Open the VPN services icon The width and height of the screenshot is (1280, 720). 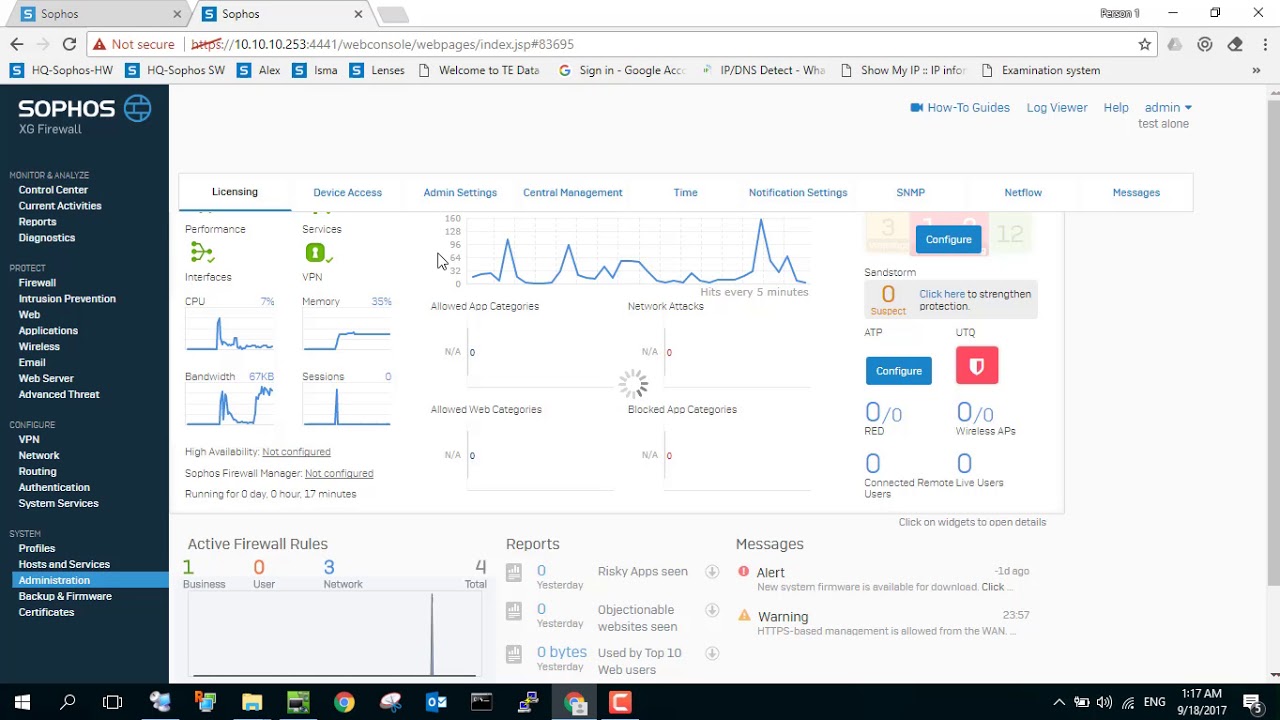(x=318, y=253)
